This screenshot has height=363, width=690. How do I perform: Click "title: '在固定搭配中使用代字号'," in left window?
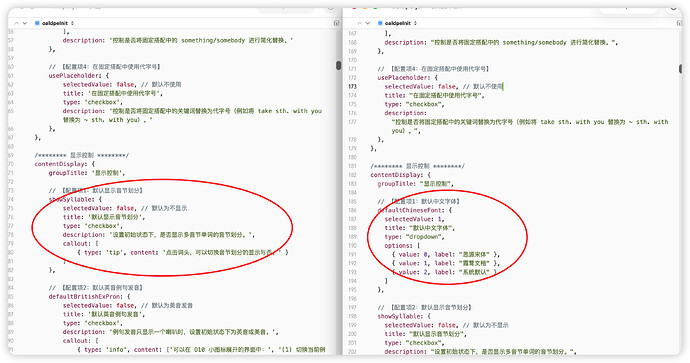tap(113, 93)
